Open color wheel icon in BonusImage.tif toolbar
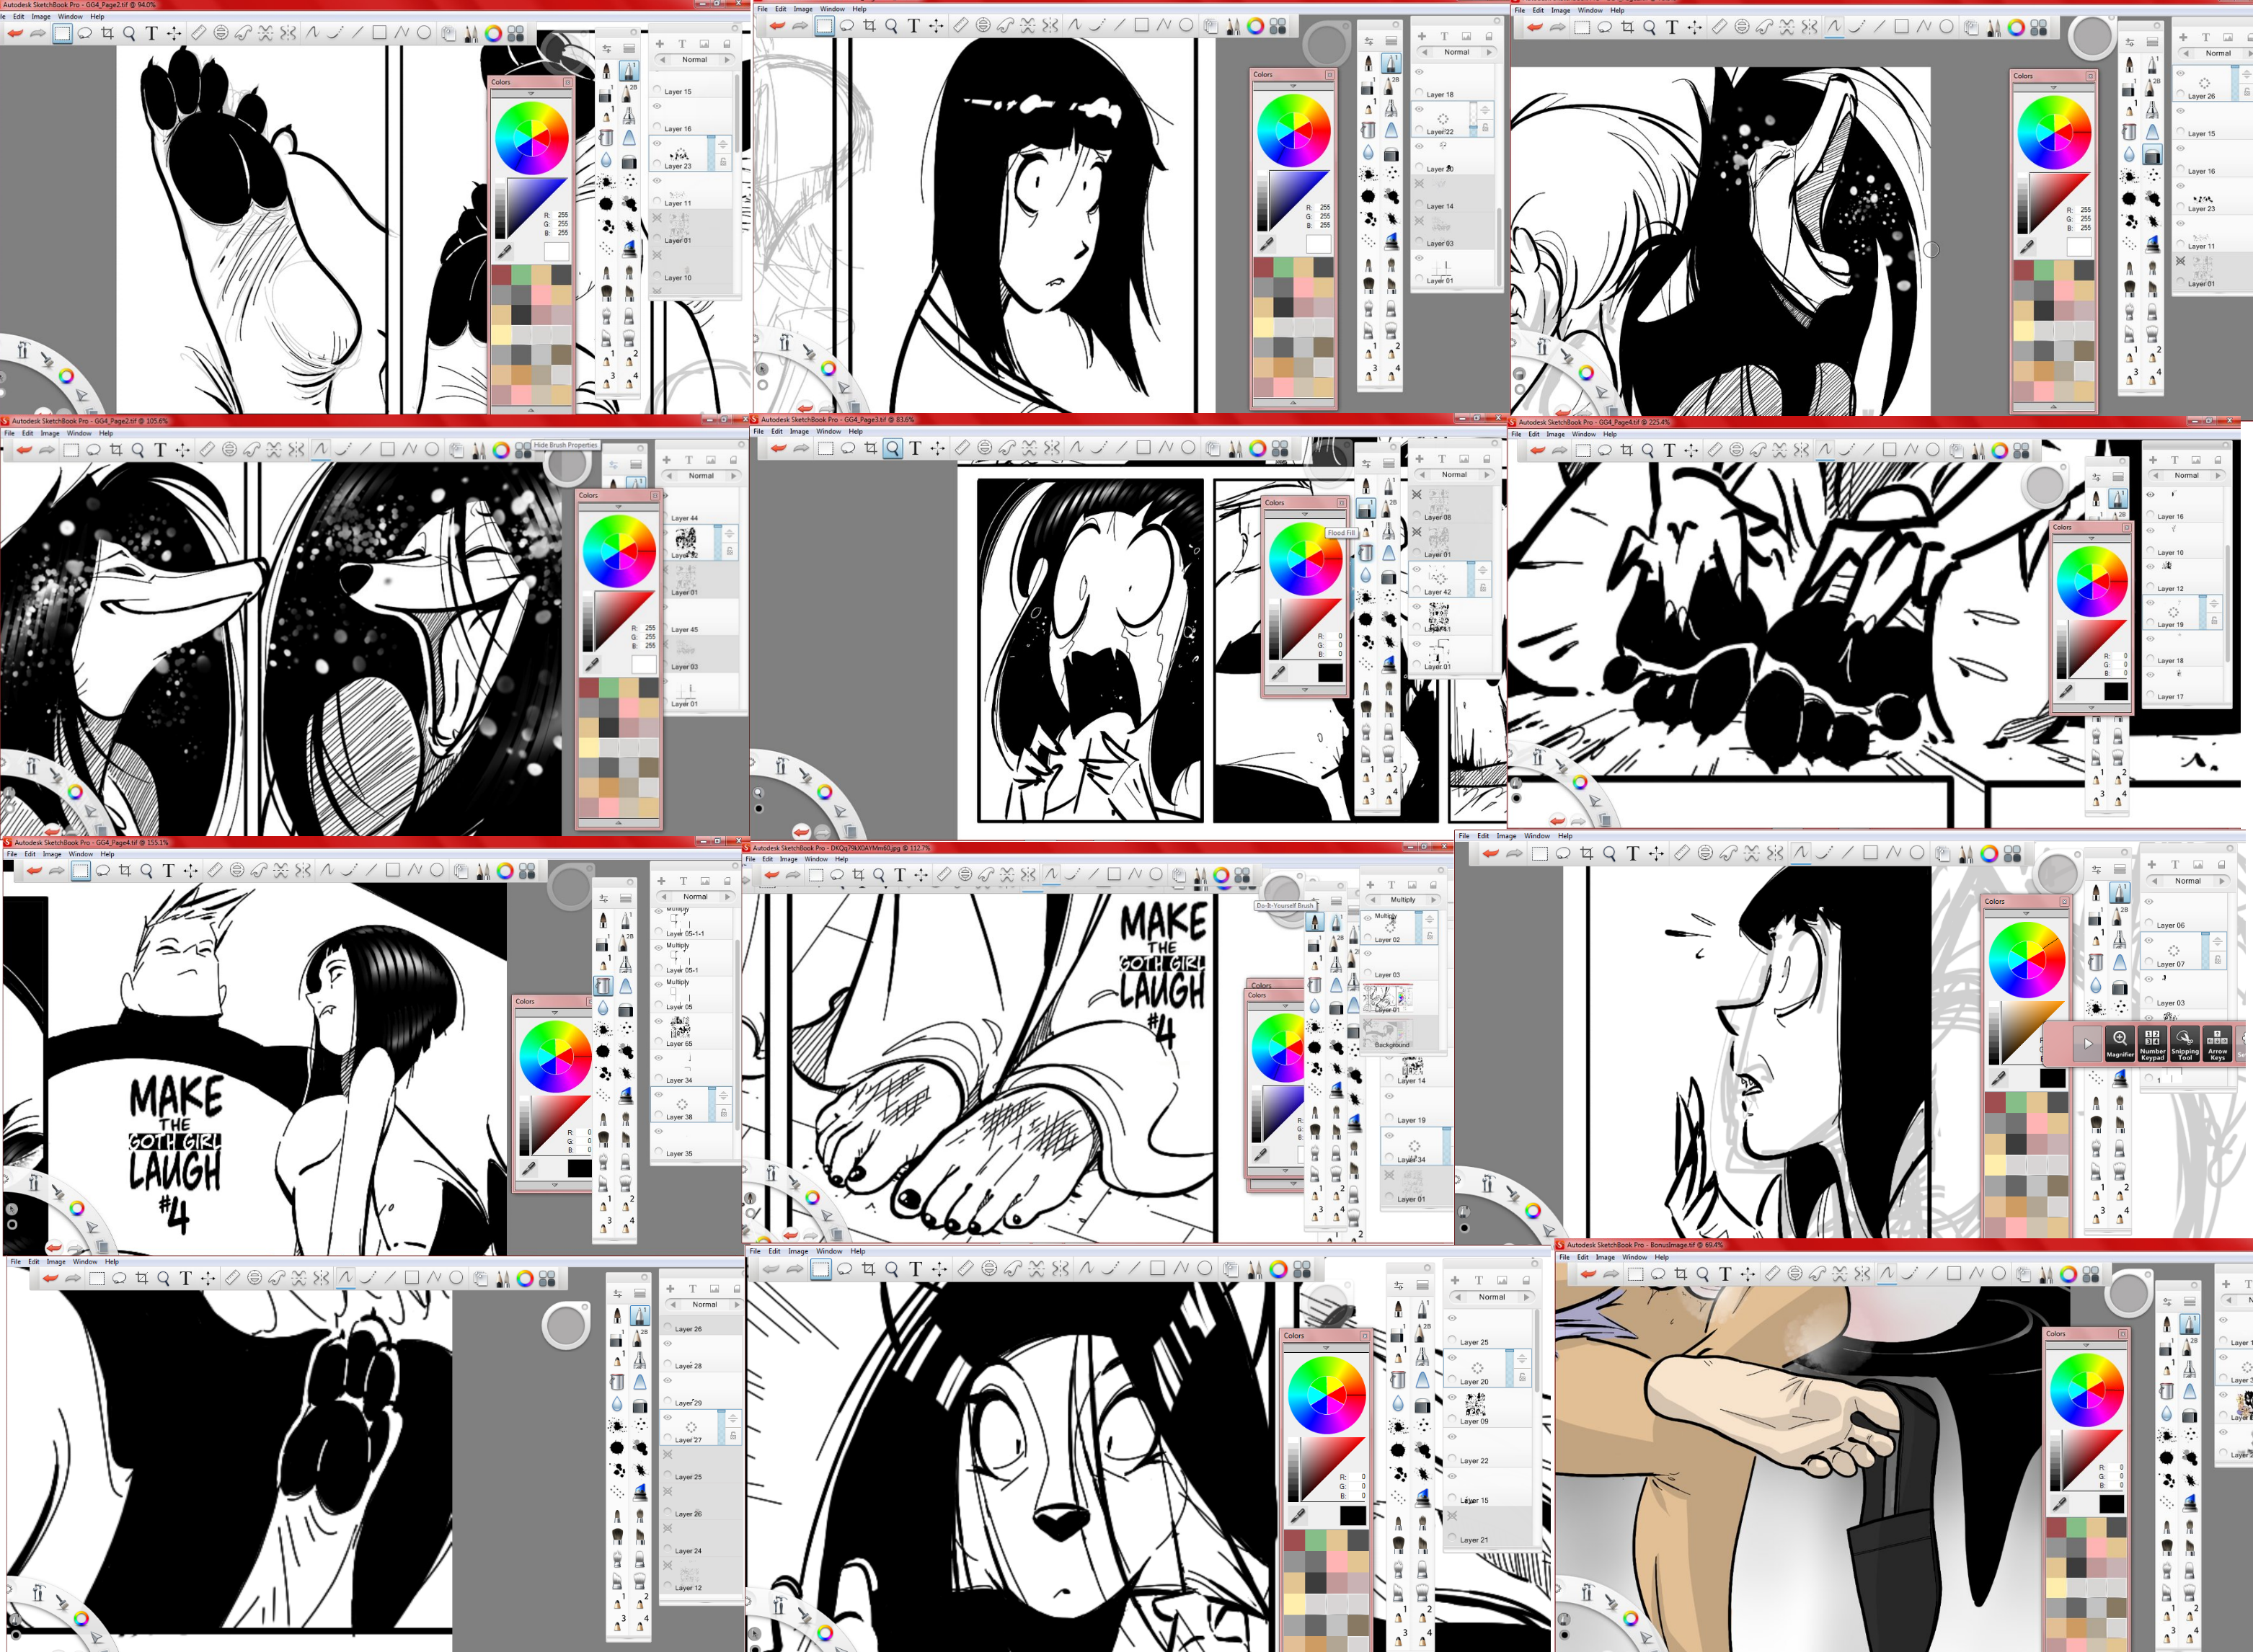 click(2068, 1274)
